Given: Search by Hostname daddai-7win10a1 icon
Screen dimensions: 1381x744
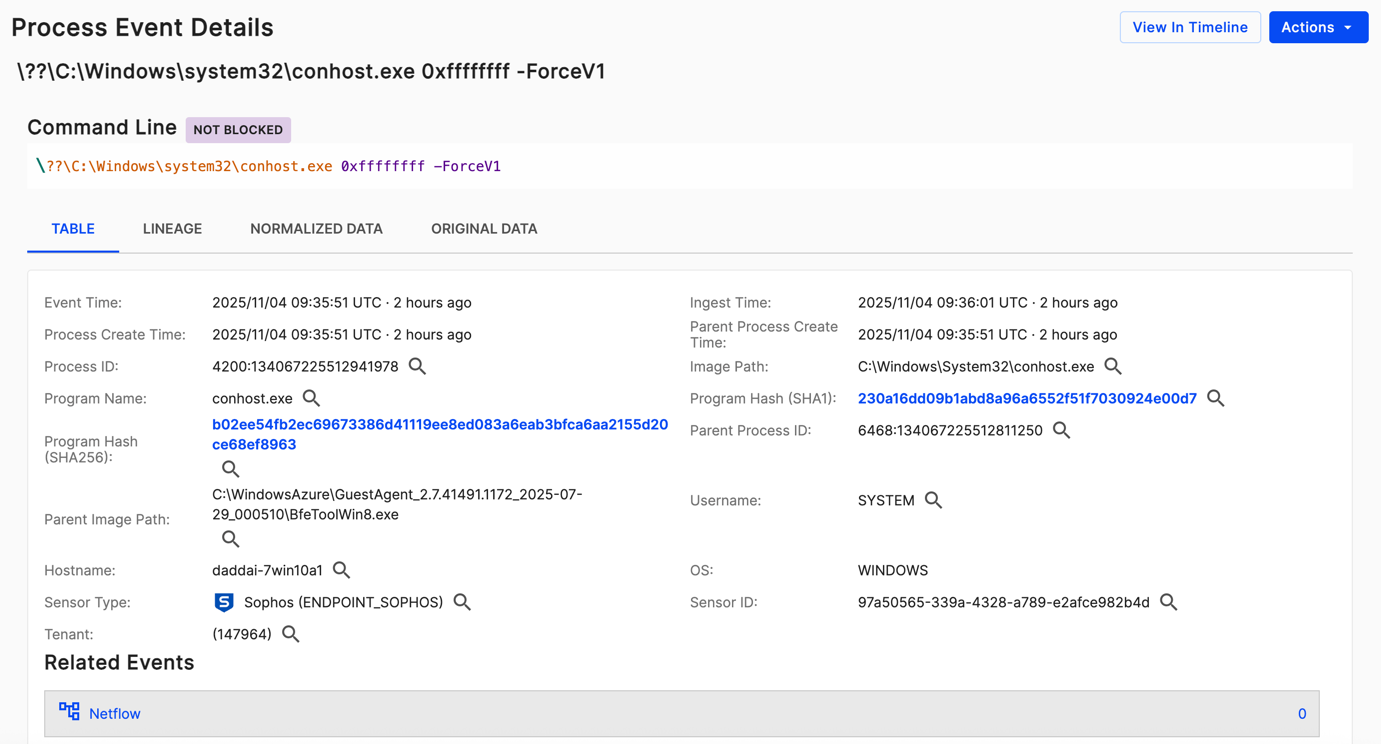Looking at the screenshot, I should 341,570.
